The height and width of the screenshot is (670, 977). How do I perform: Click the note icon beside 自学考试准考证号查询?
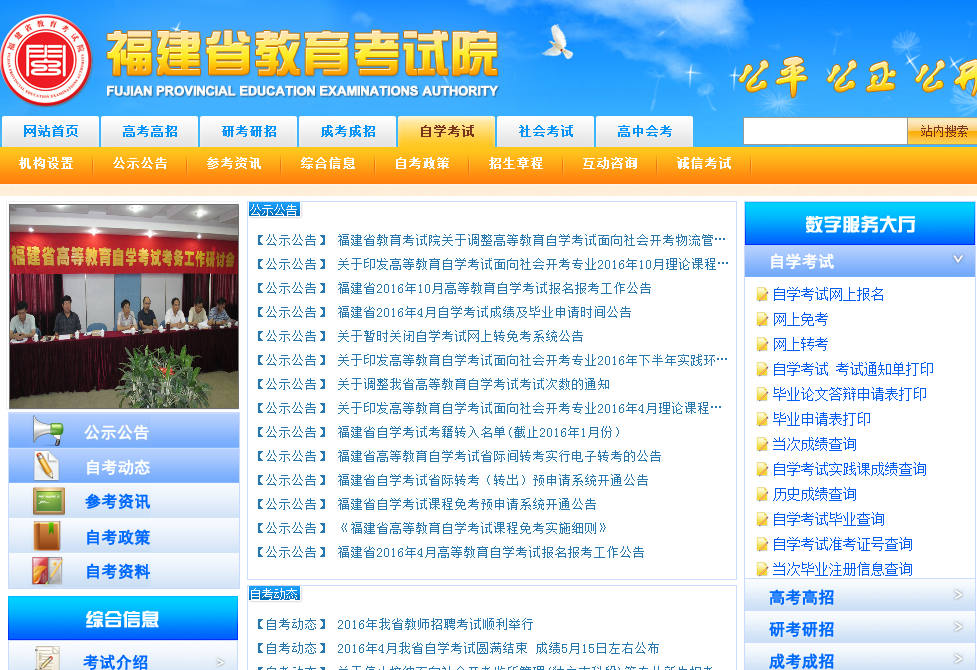tap(761, 544)
